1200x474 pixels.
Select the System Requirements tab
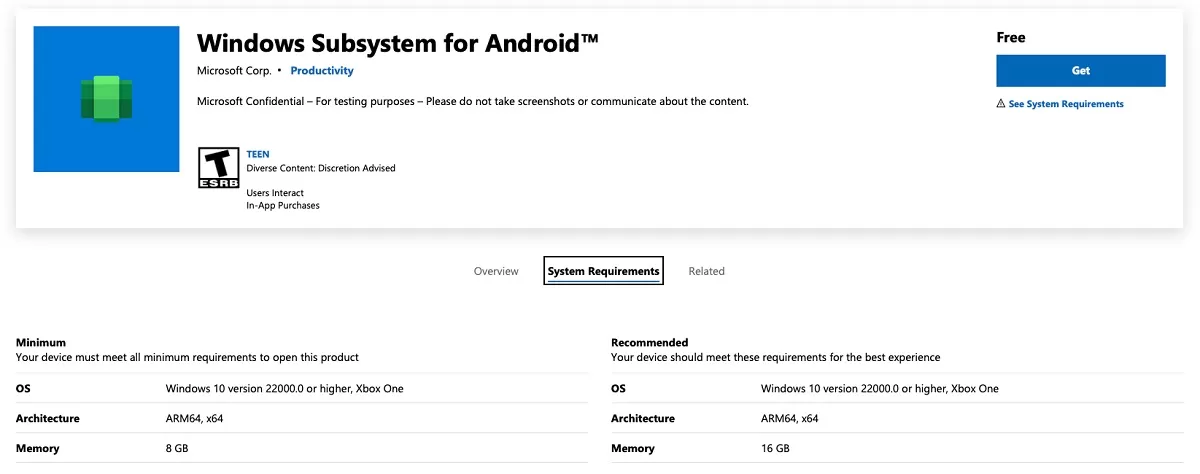[603, 271]
